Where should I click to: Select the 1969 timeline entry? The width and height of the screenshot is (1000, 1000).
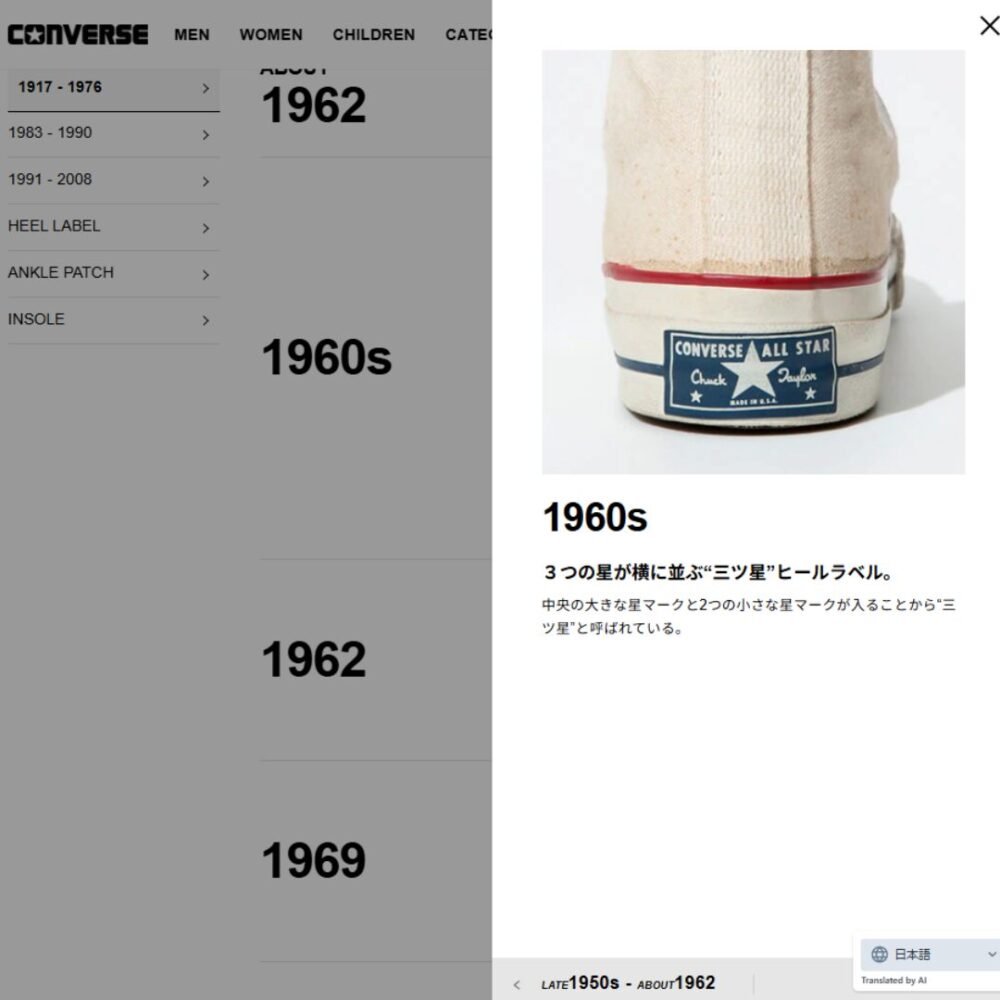314,860
